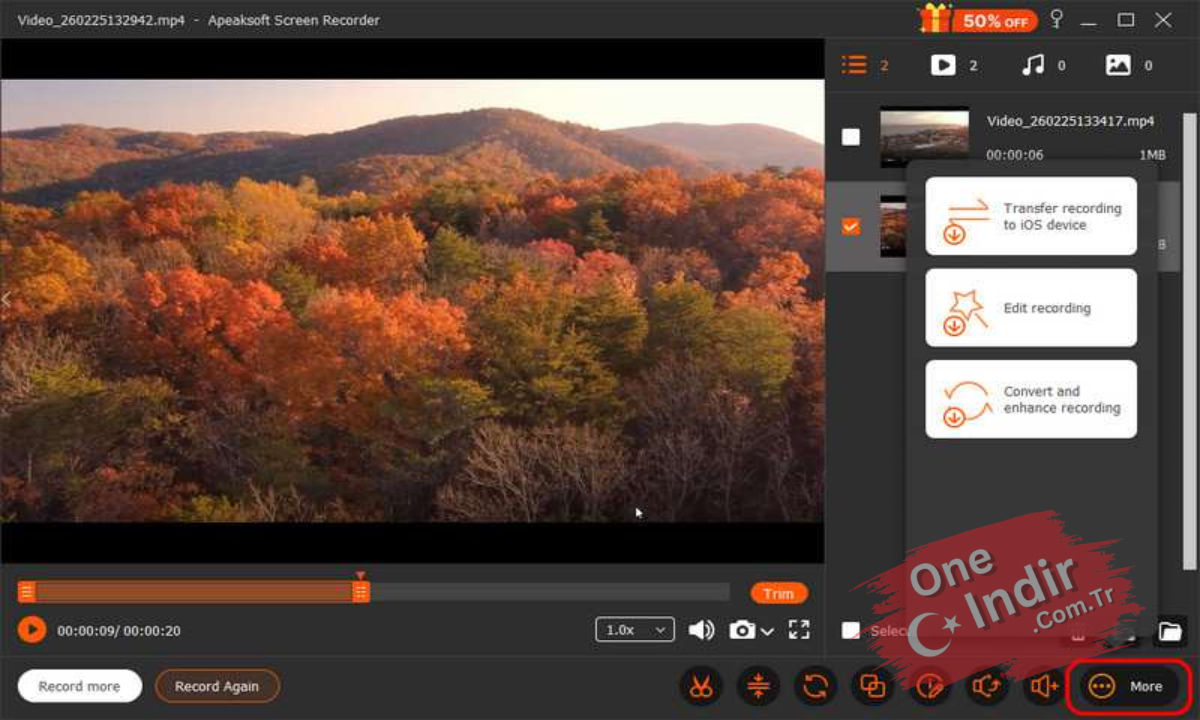
Task: Click the left arrow on preview edge
Action: click(x=6, y=299)
